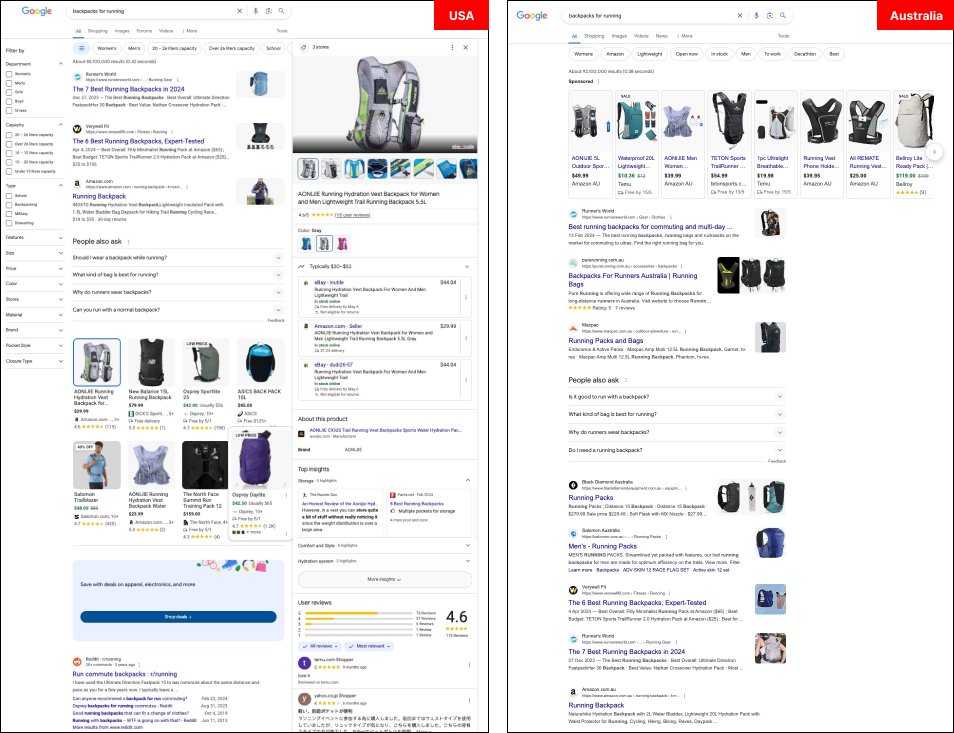The image size is (954, 733).
Task: Clear the search box in Australia window
Action: (740, 16)
